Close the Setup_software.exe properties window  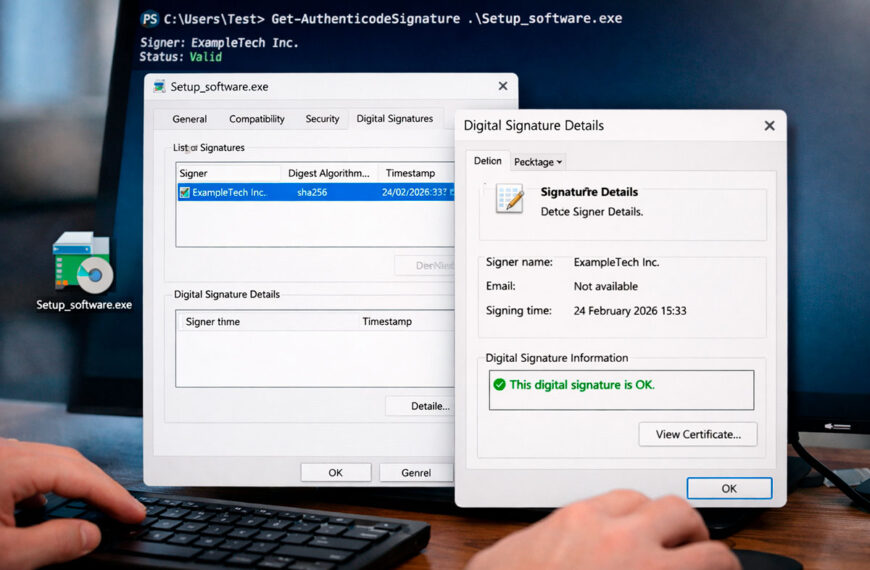click(x=503, y=86)
